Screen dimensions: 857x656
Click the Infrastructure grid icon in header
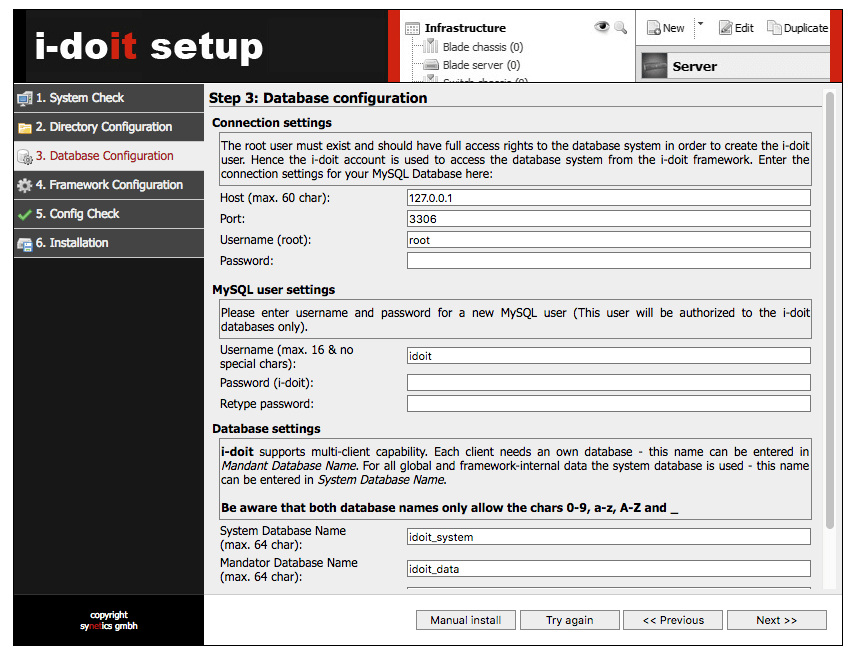tap(413, 28)
